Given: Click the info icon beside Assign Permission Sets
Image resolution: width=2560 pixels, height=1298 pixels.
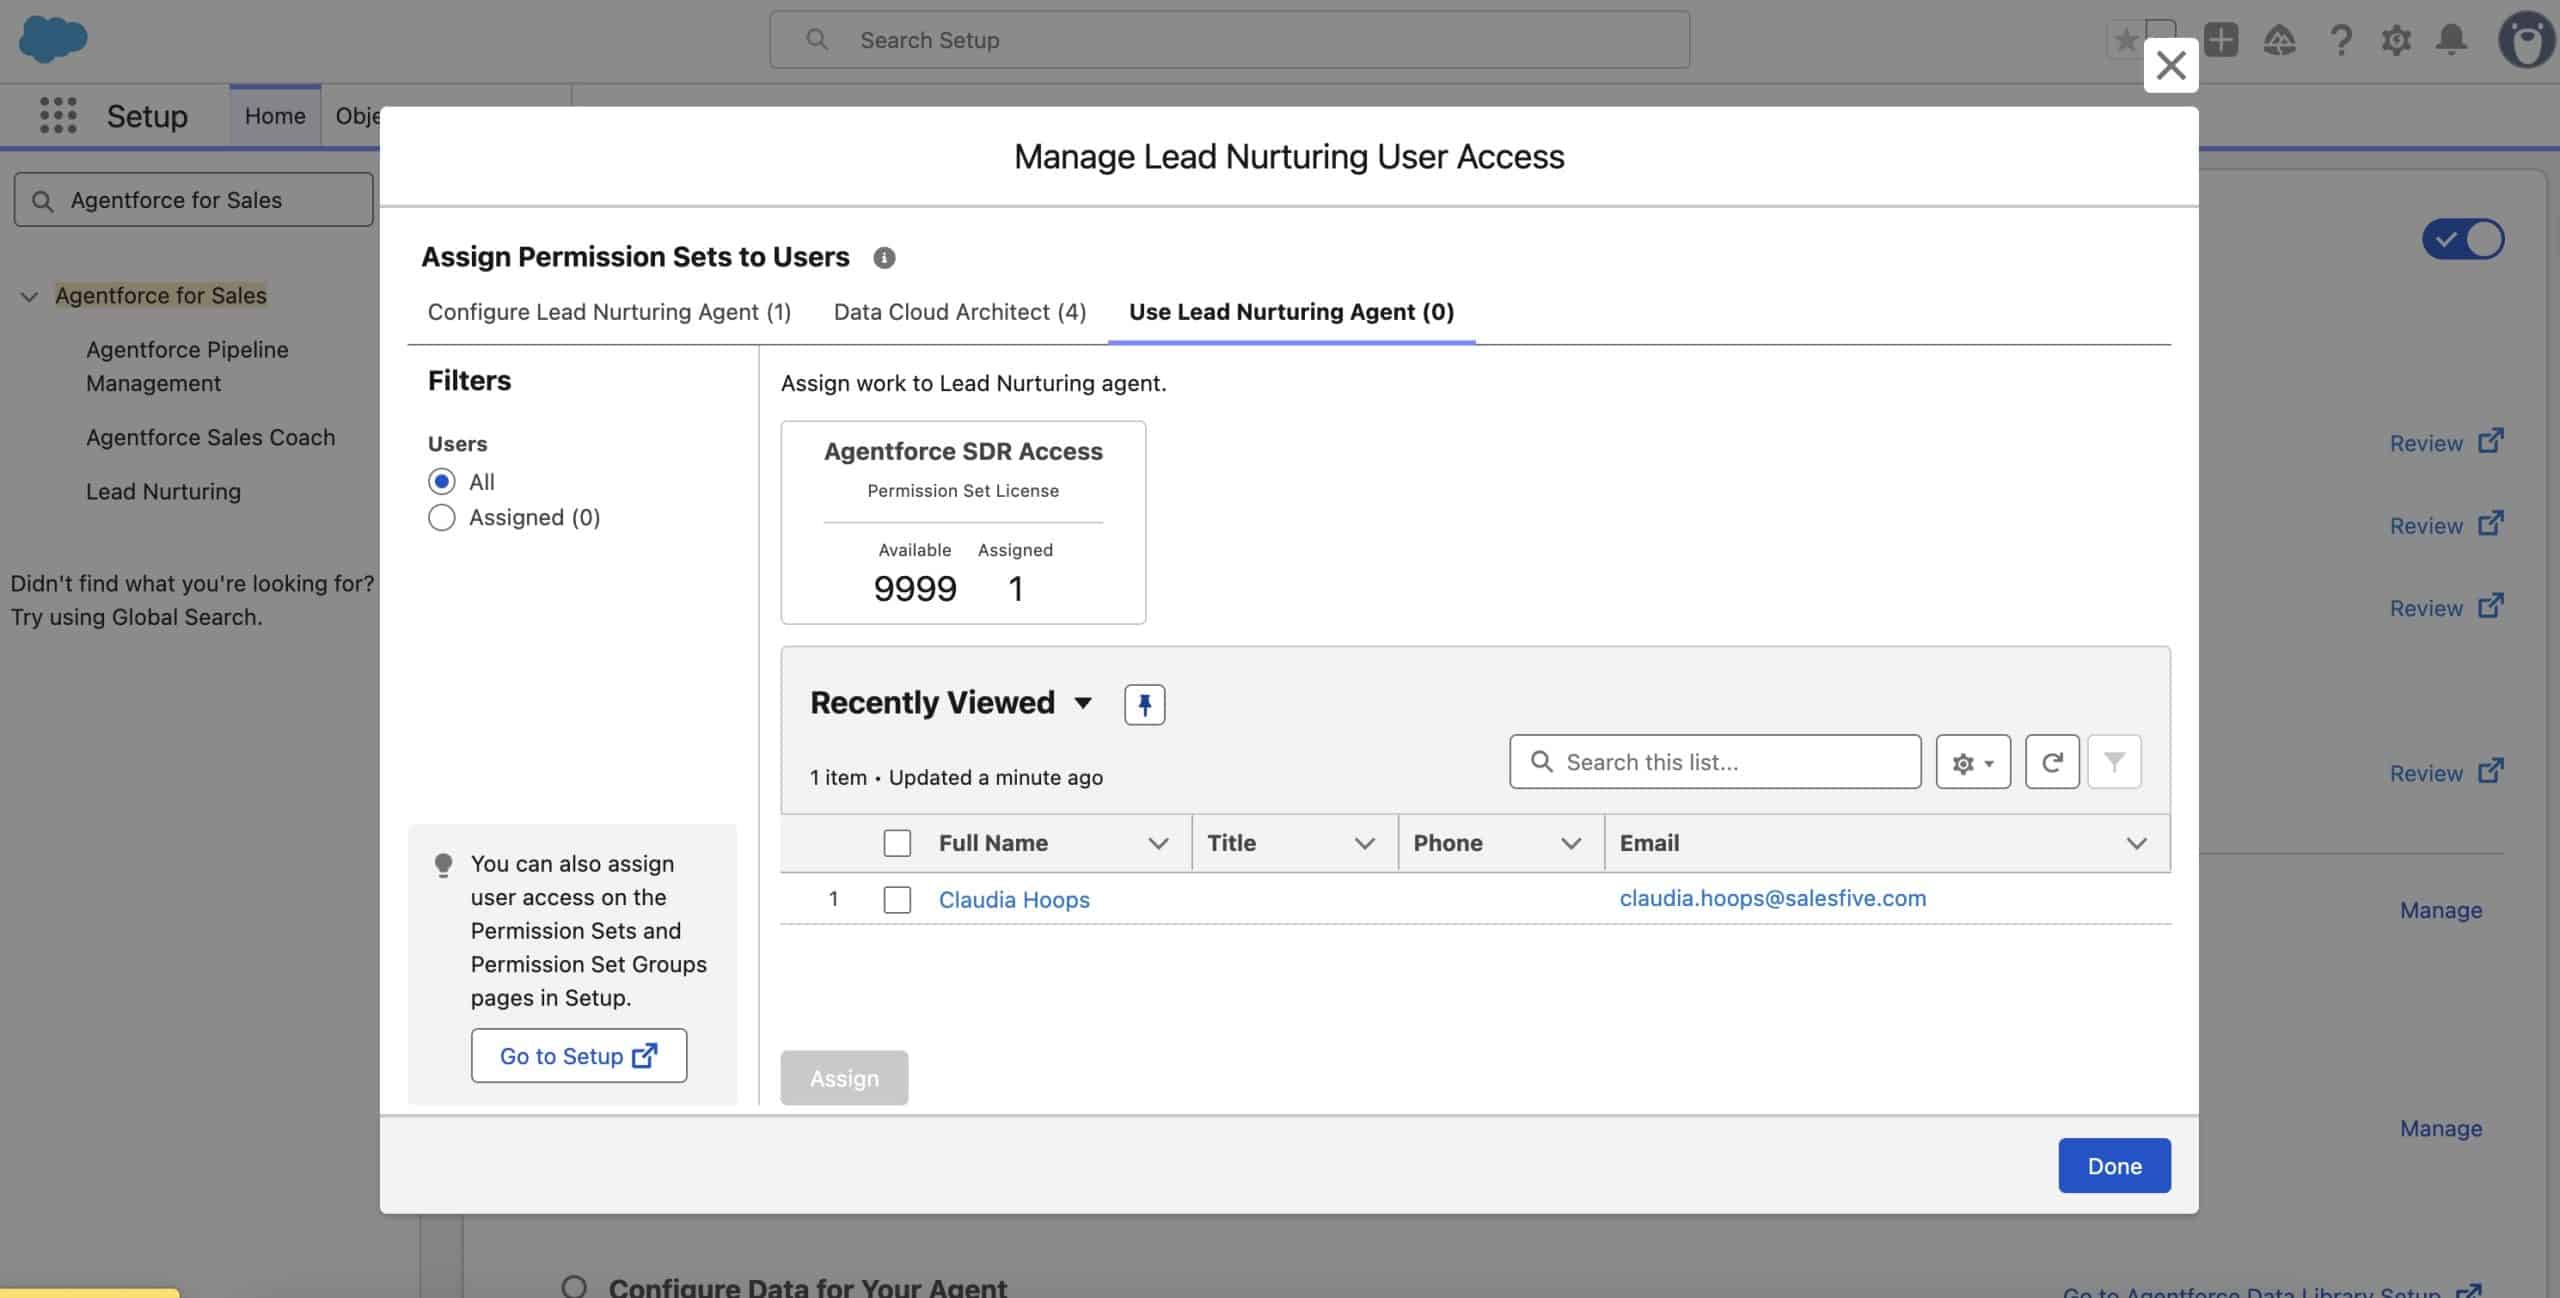Looking at the screenshot, I should tap(884, 258).
